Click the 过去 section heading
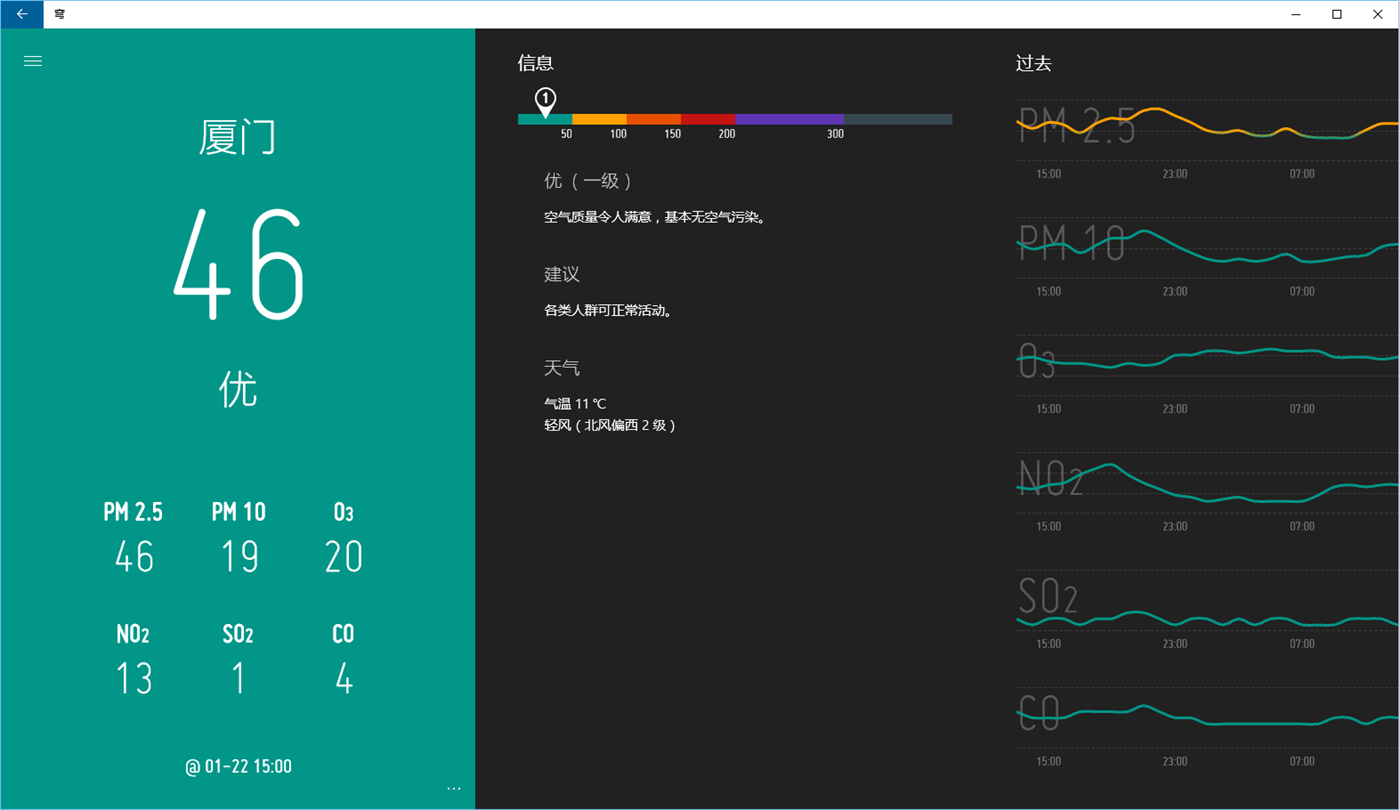This screenshot has width=1399, height=810. pos(1034,63)
